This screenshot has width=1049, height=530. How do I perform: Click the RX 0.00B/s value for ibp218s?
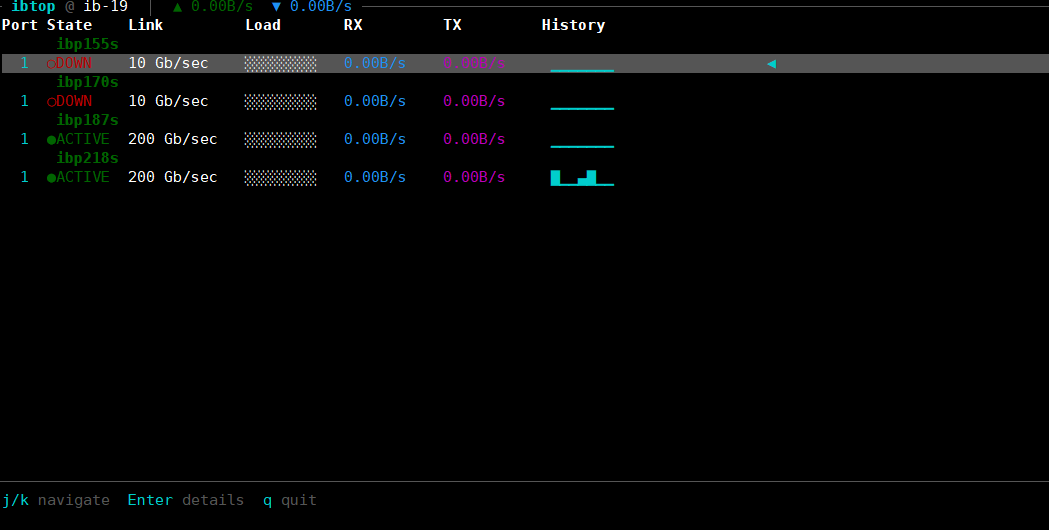point(375,178)
